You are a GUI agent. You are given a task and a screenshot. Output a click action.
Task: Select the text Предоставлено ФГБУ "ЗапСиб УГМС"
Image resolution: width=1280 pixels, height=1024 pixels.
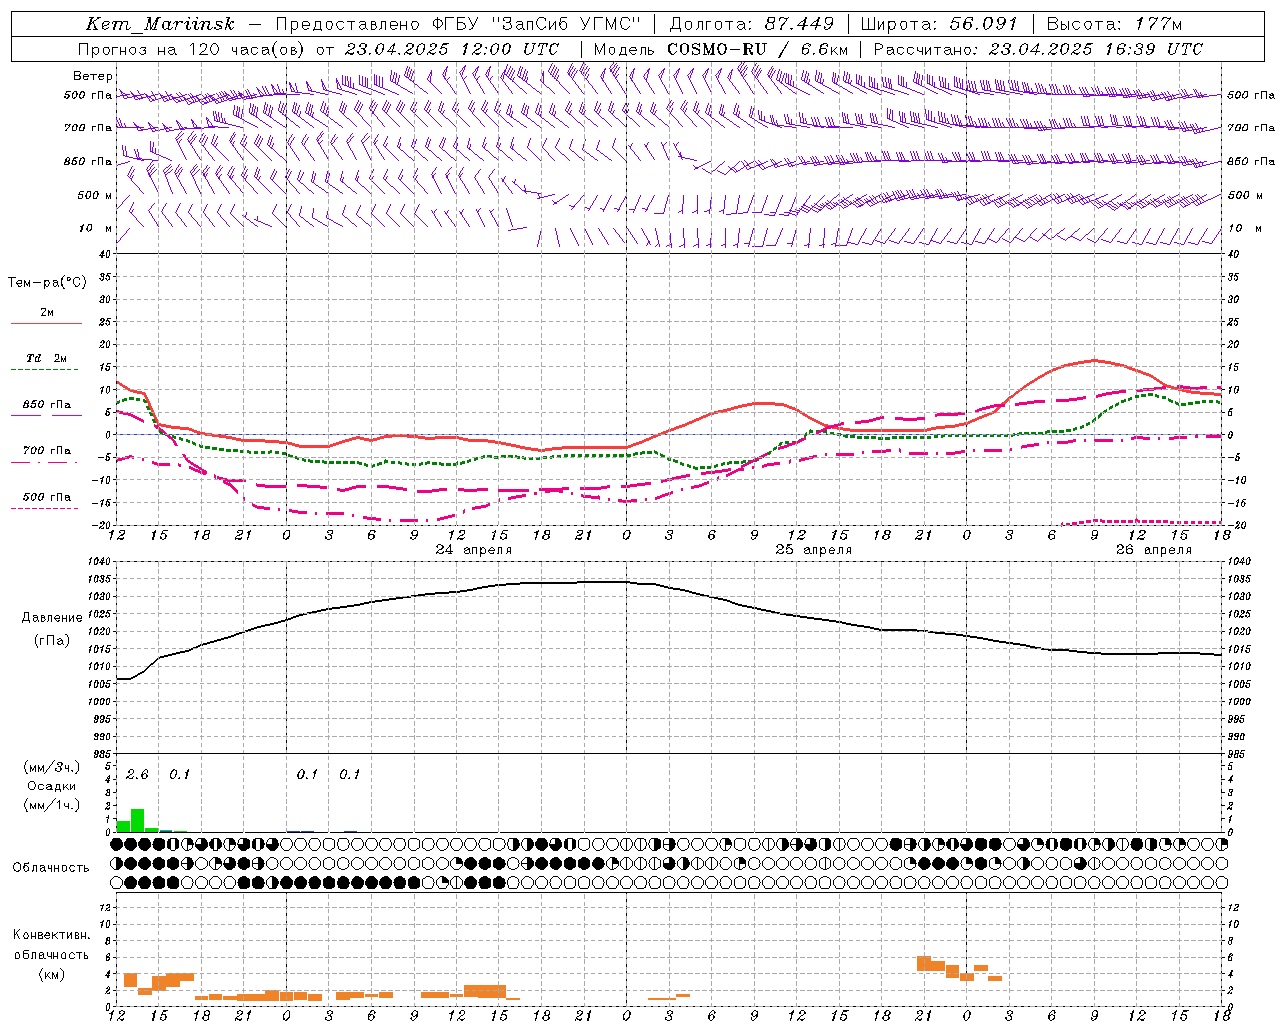(458, 24)
